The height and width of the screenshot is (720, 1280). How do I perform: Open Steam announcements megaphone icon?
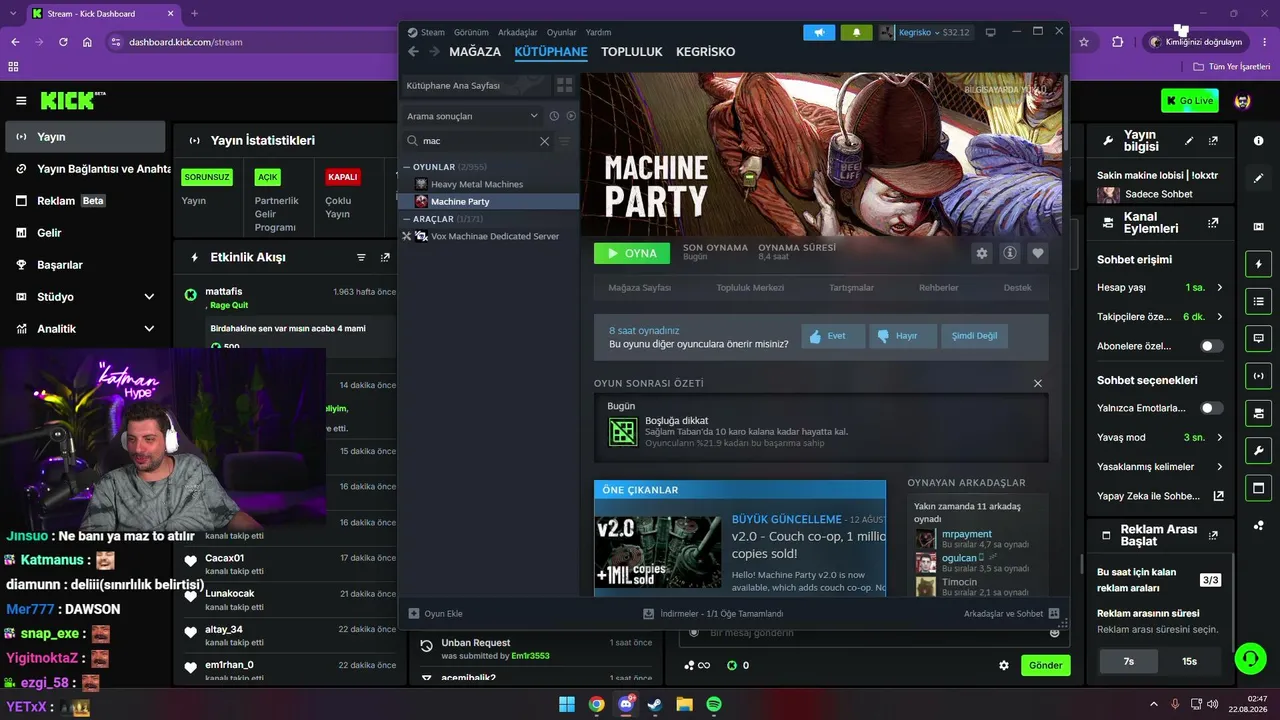point(818,32)
